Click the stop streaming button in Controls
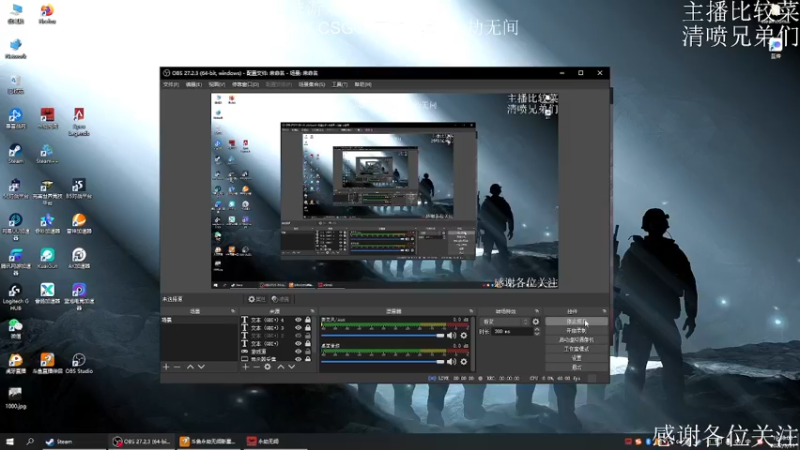 tap(576, 321)
